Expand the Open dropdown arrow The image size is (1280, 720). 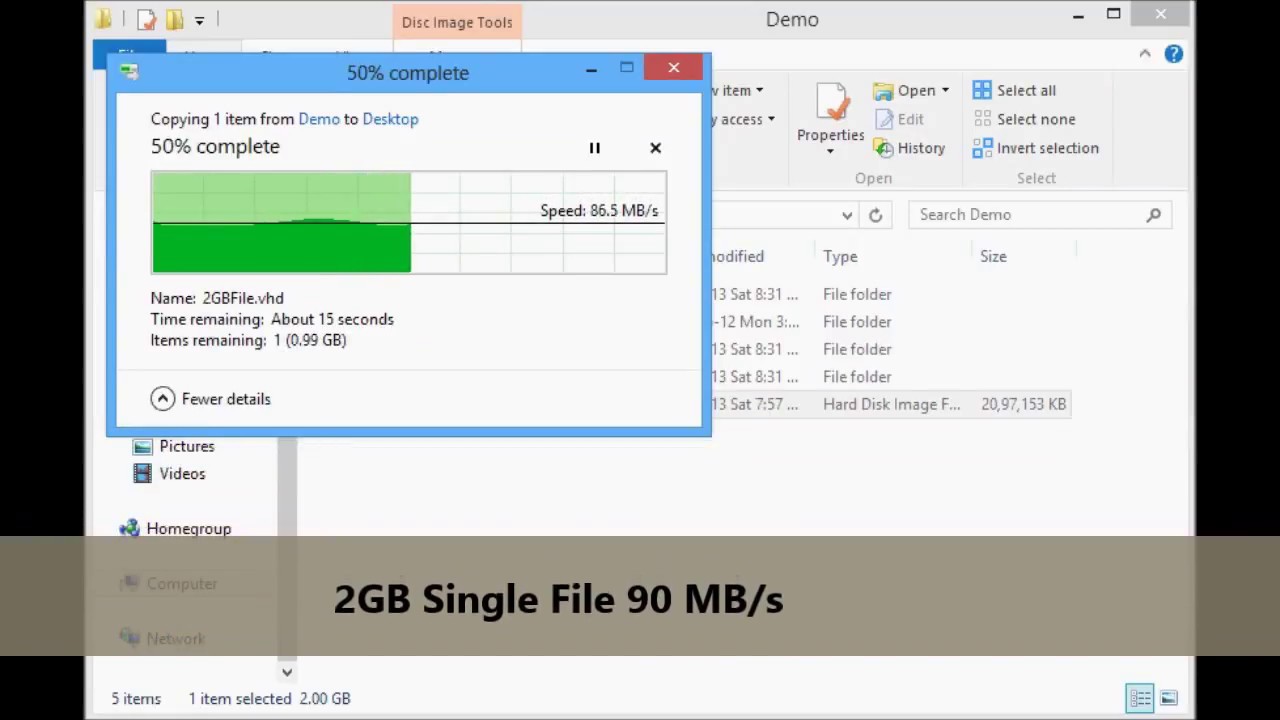point(945,90)
